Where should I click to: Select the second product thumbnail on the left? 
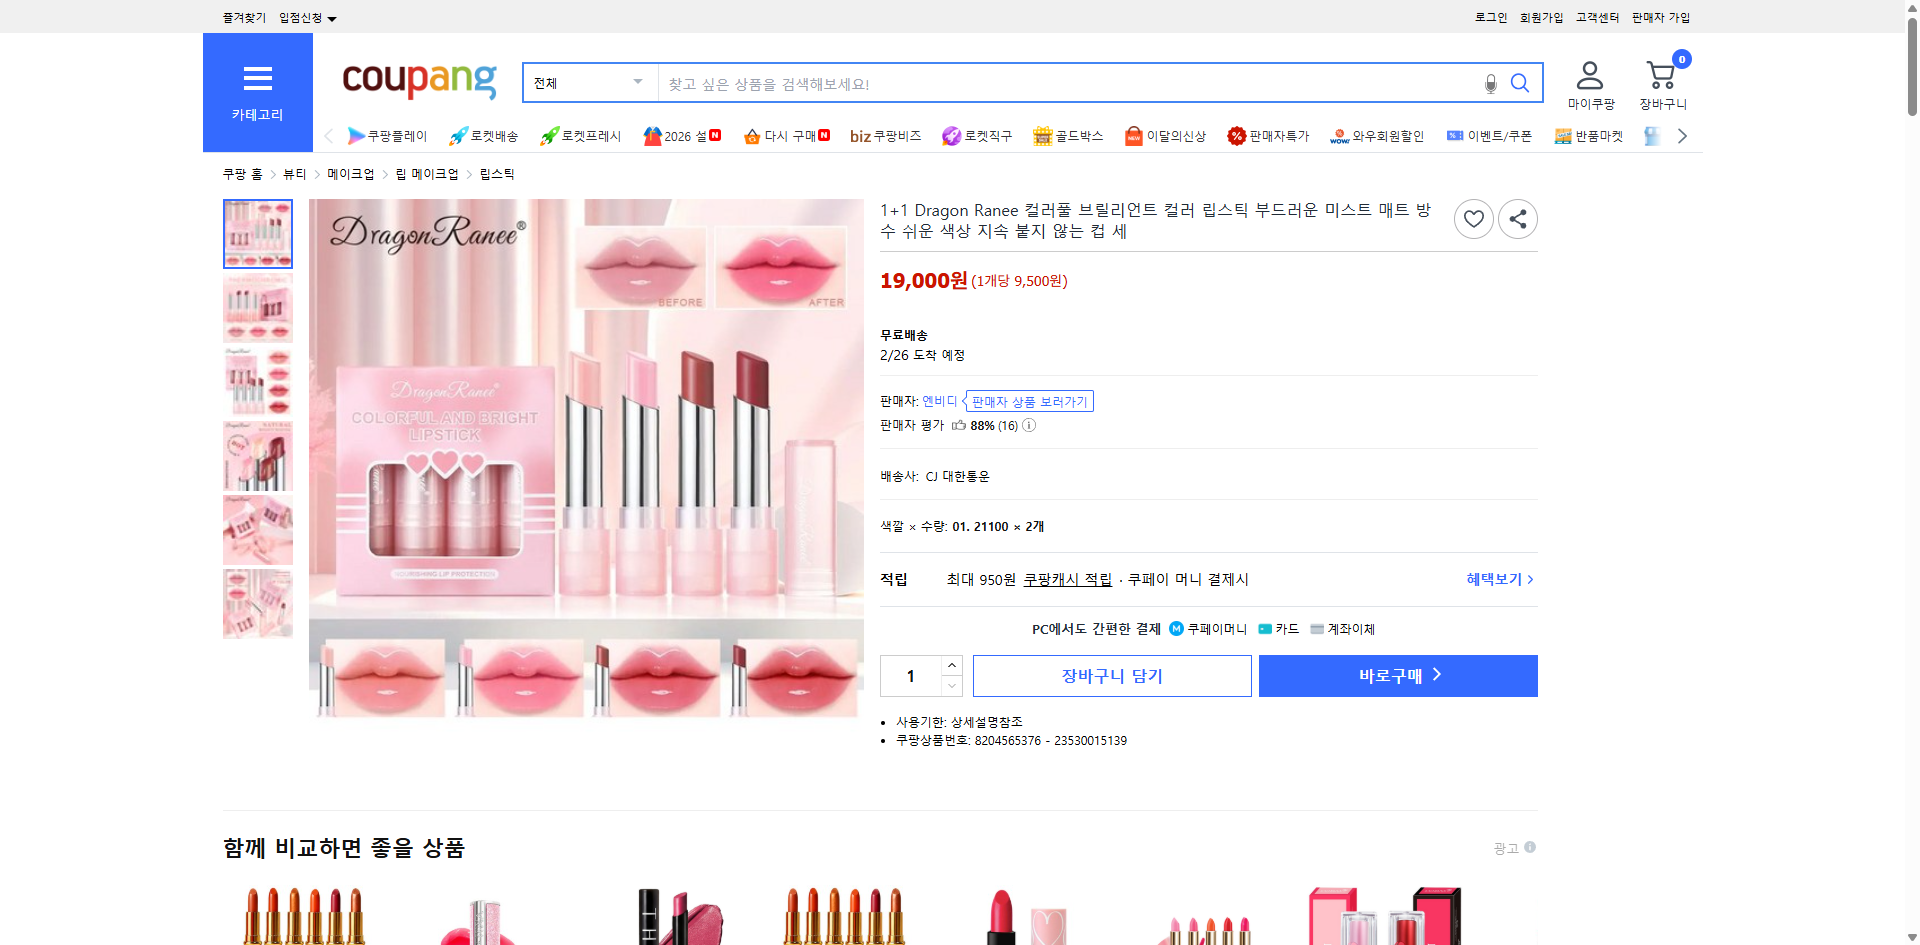pos(257,308)
